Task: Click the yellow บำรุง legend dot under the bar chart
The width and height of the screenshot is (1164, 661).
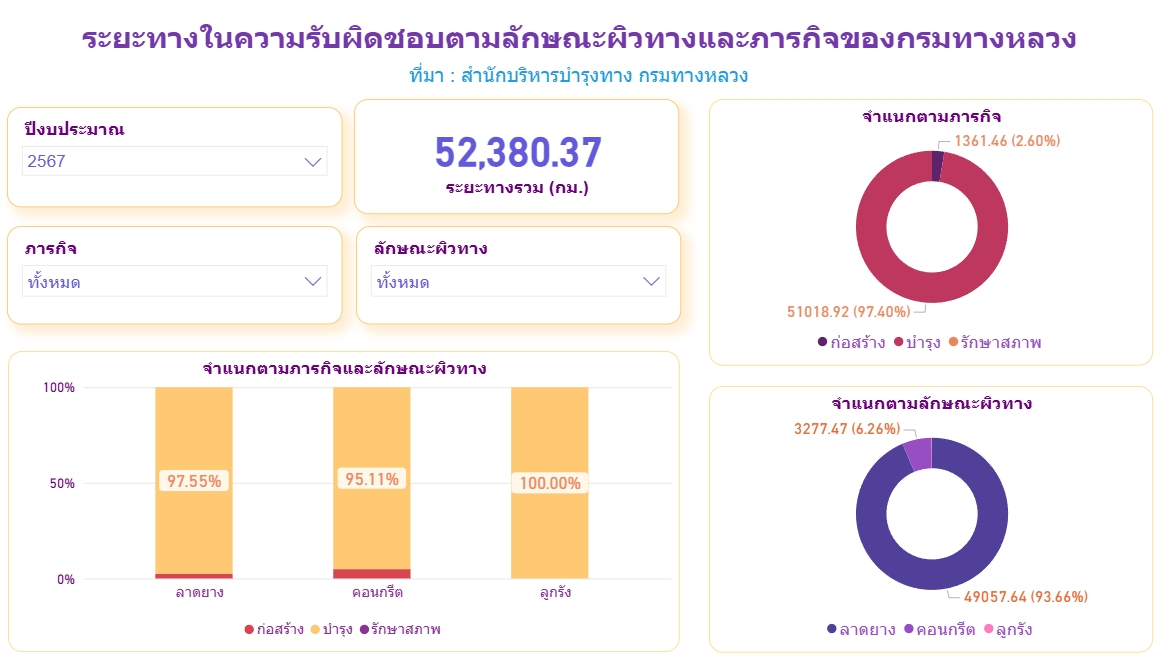Action: (x=315, y=629)
